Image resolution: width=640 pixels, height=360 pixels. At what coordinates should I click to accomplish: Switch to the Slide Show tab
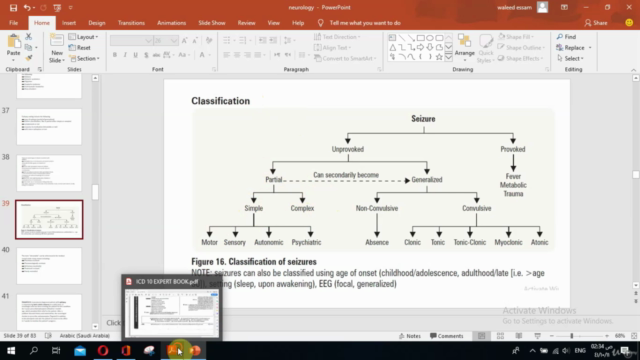(212, 23)
